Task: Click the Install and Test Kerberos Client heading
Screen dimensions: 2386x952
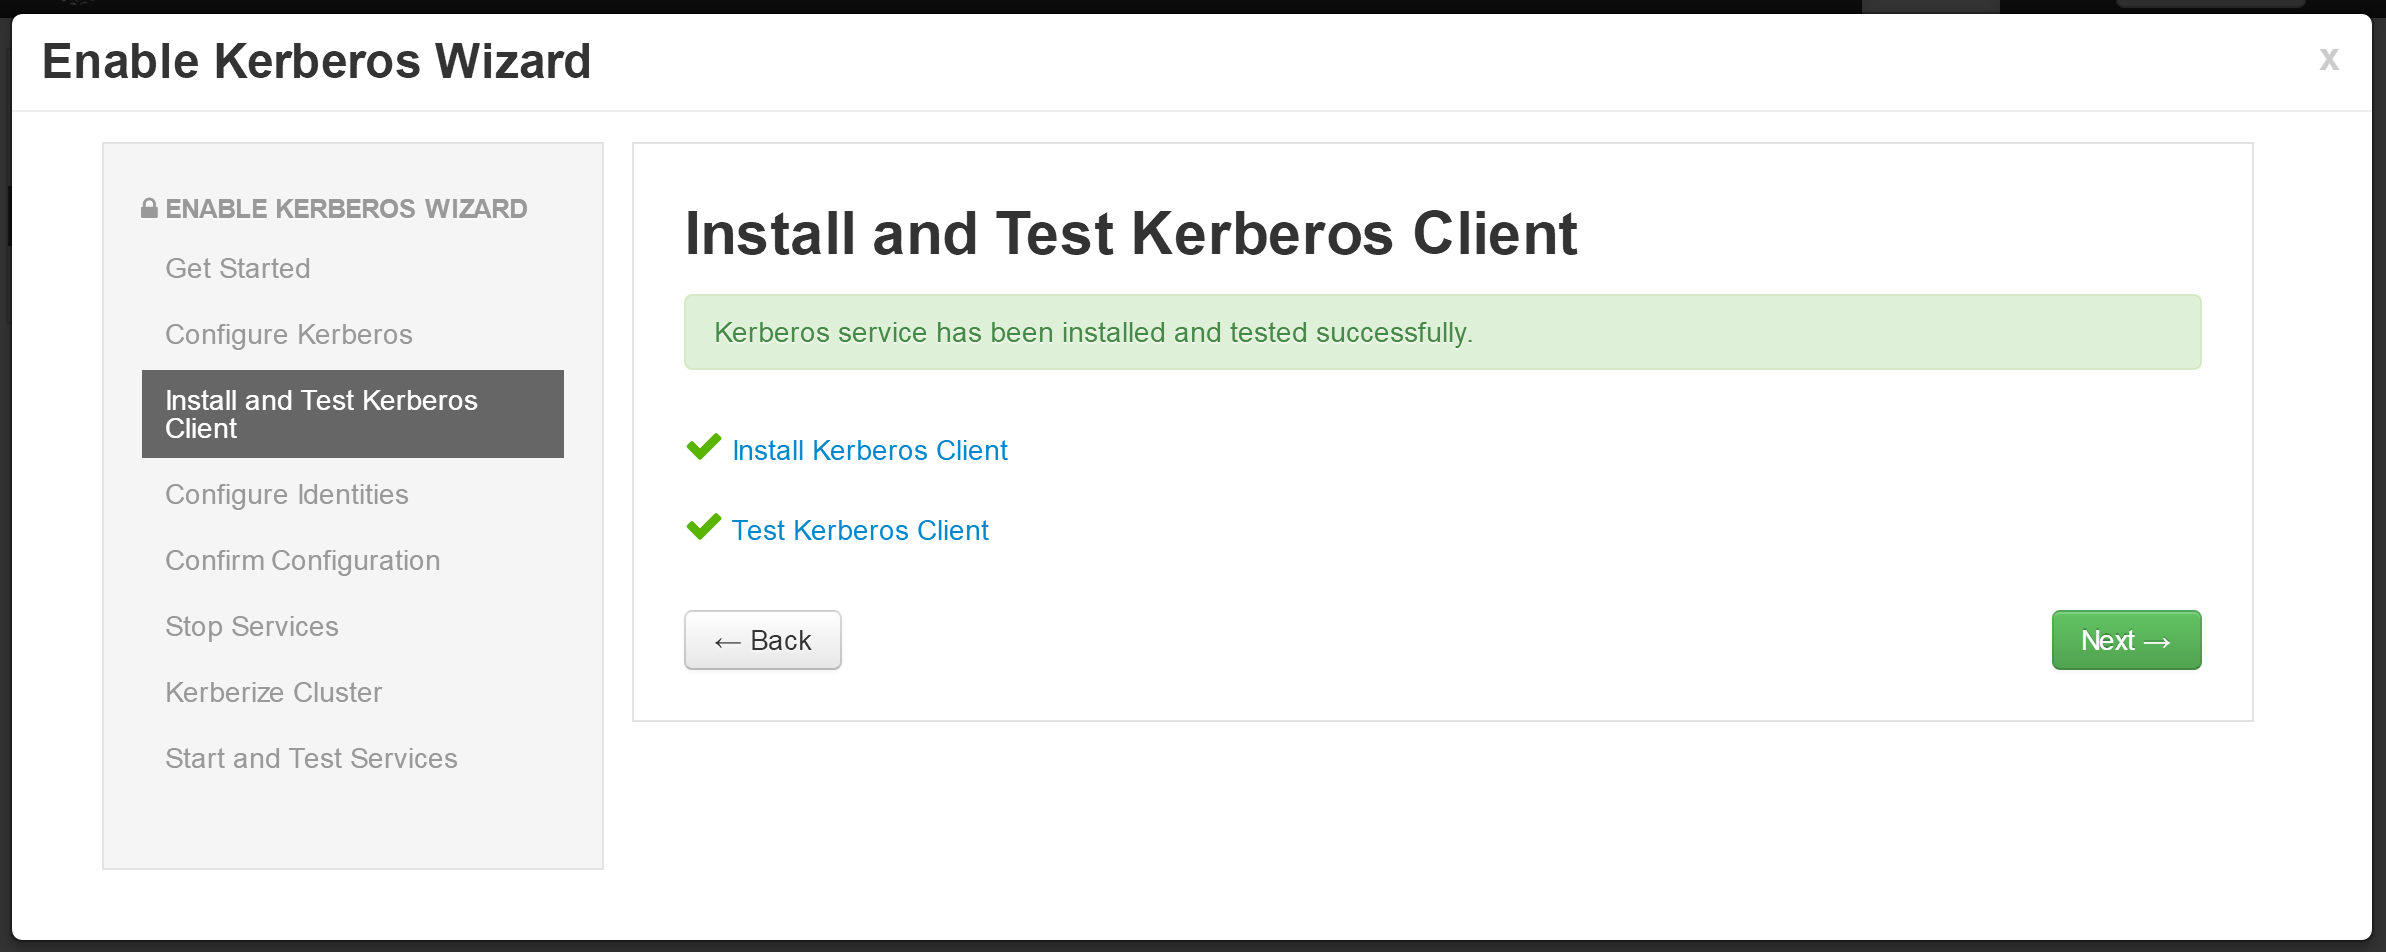Action: (1131, 233)
